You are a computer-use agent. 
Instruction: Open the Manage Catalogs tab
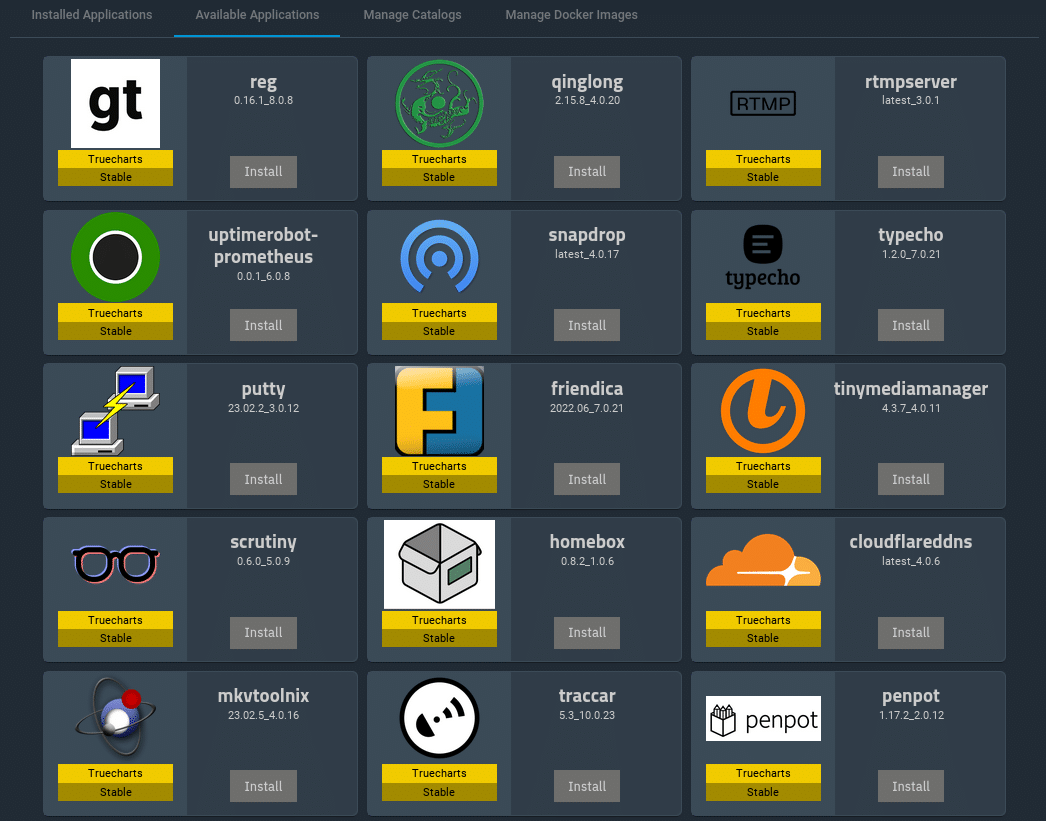pyautogui.click(x=412, y=15)
